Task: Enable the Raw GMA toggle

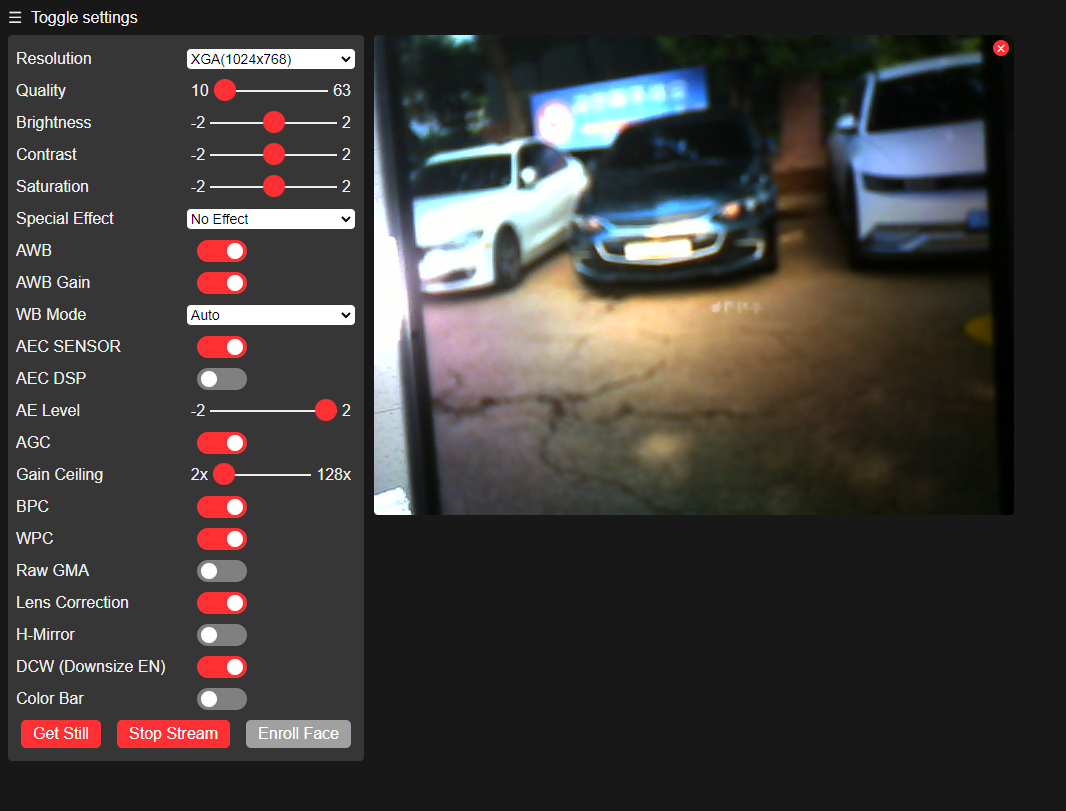Action: pos(222,570)
